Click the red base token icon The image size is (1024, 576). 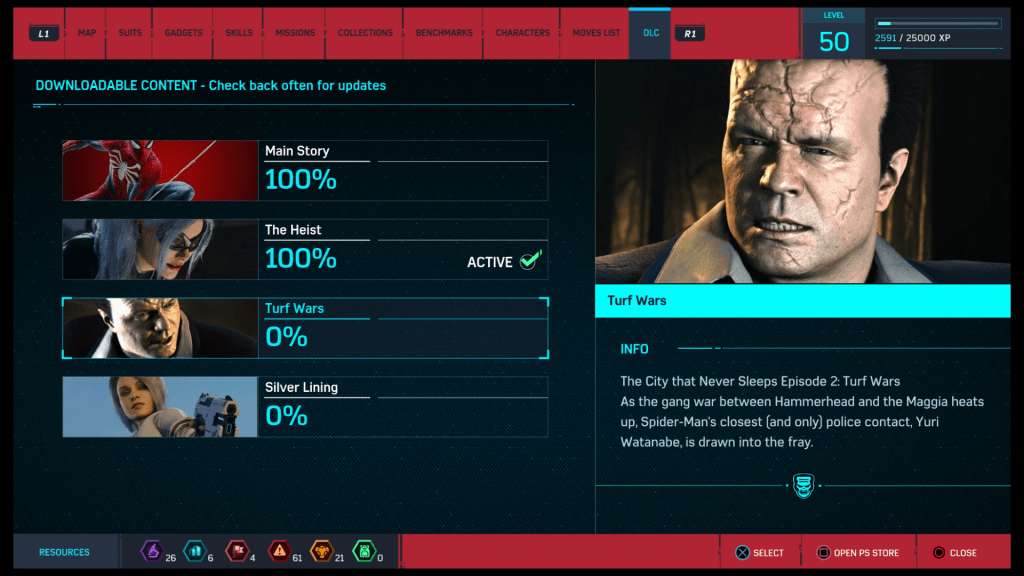pos(236,551)
